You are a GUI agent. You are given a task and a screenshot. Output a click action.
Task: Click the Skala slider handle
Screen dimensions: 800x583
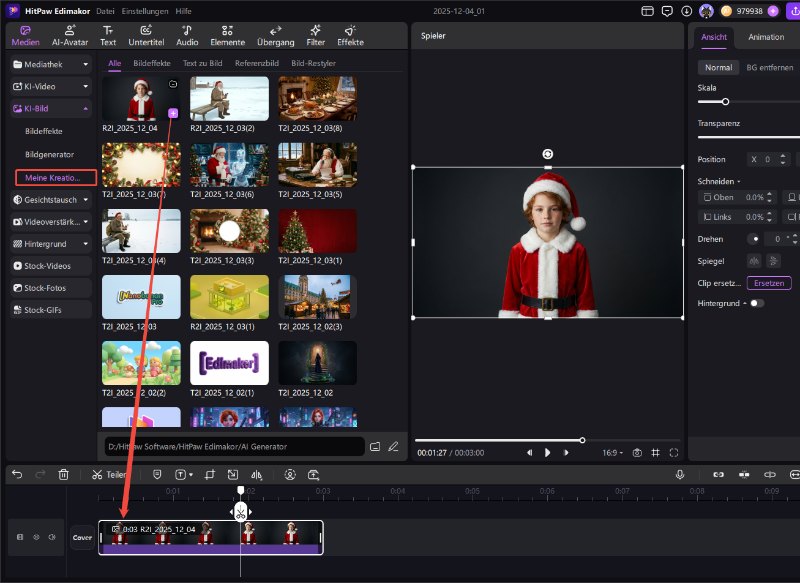click(x=725, y=101)
